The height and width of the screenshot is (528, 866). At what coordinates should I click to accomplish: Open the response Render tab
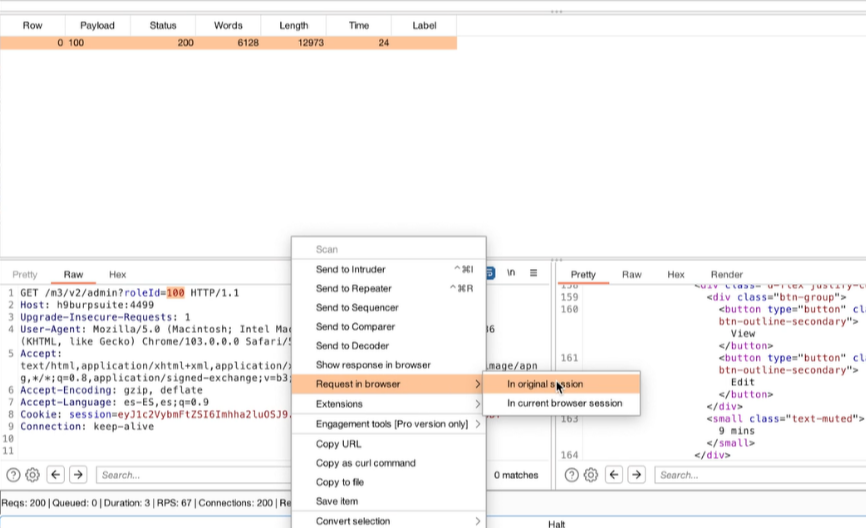tap(727, 274)
